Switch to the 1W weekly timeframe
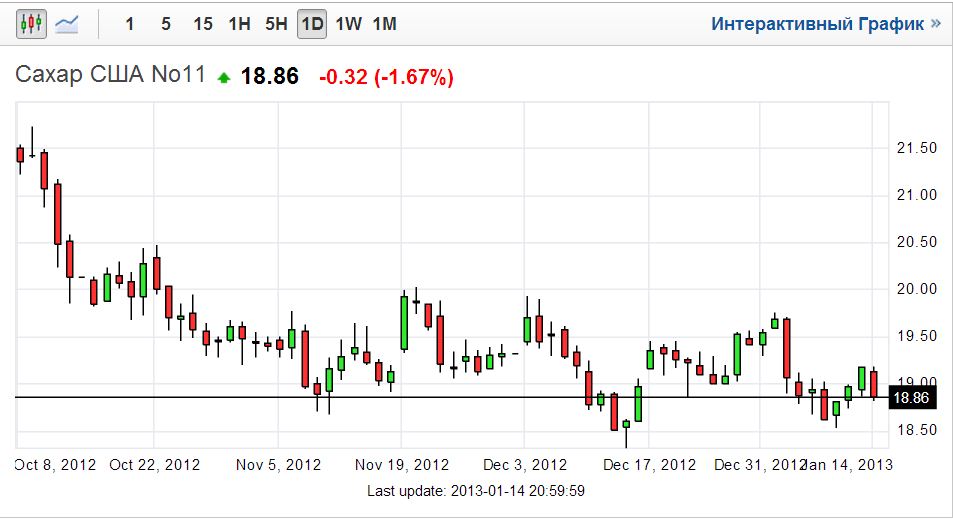This screenshot has width=953, height=527. (x=349, y=24)
